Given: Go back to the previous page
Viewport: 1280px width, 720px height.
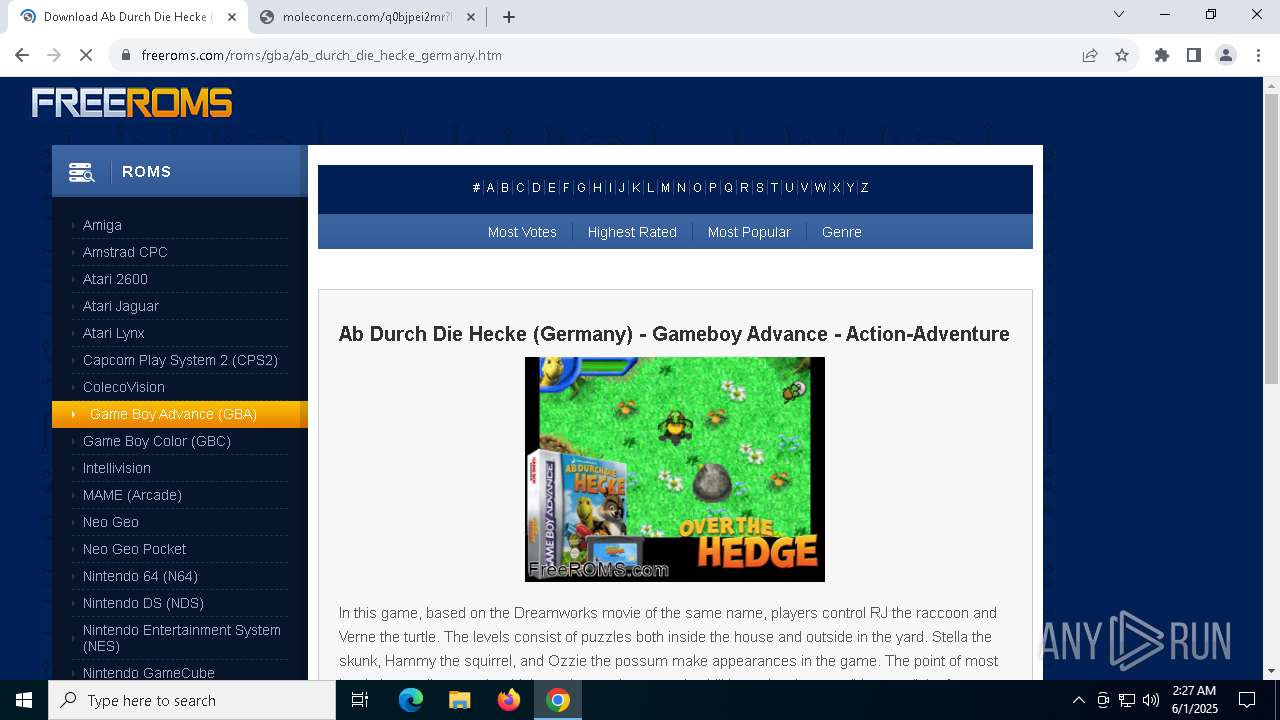Looking at the screenshot, I should click(22, 55).
